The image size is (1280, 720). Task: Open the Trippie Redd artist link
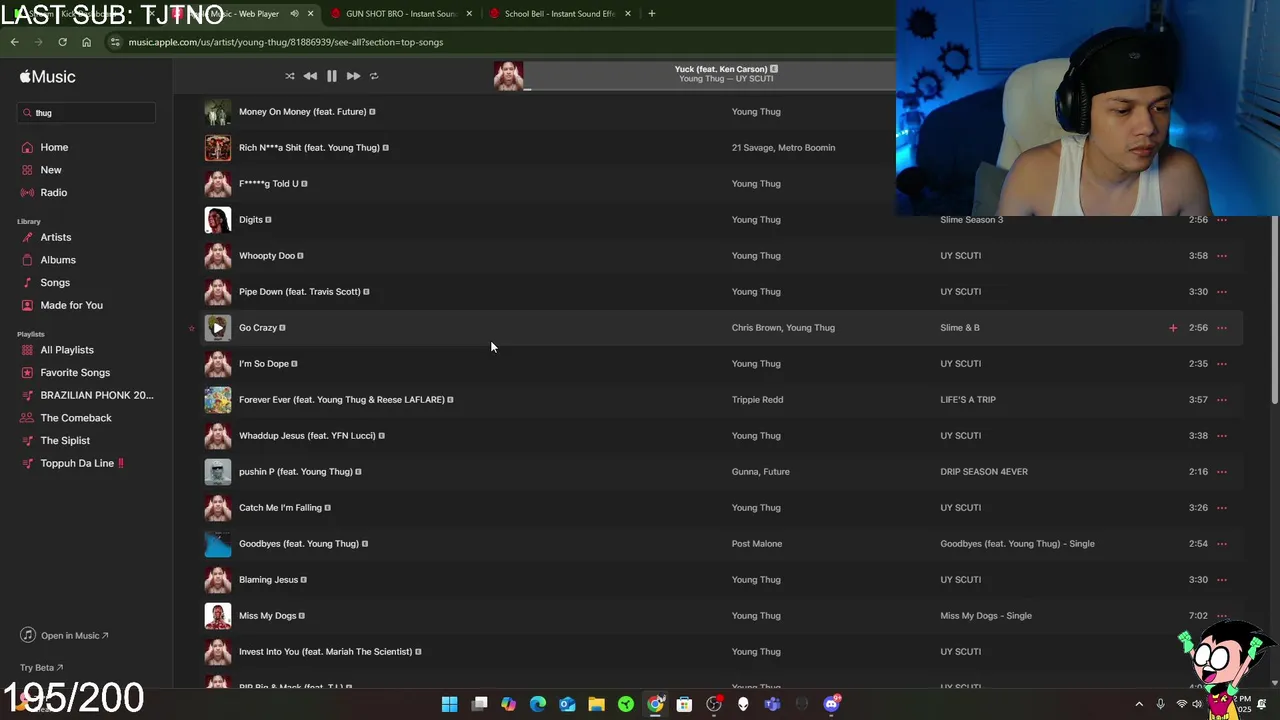click(x=757, y=400)
